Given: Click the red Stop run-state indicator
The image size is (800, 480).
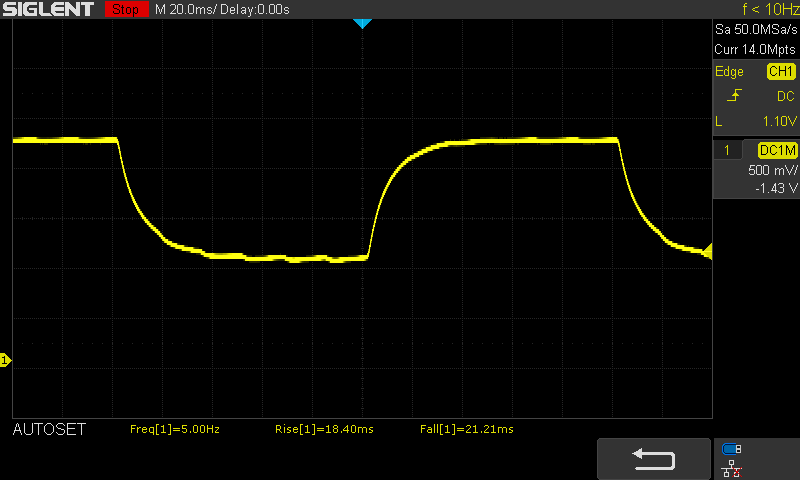Looking at the screenshot, I should click(x=126, y=9).
